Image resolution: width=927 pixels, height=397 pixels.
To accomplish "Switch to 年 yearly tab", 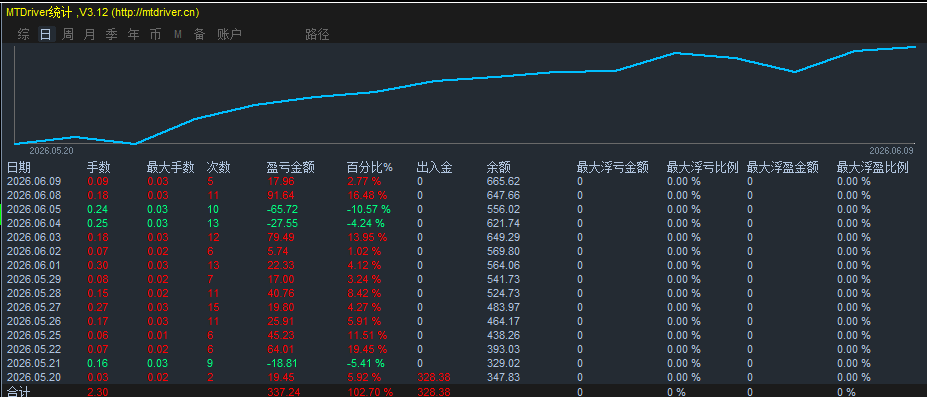I will [x=134, y=34].
